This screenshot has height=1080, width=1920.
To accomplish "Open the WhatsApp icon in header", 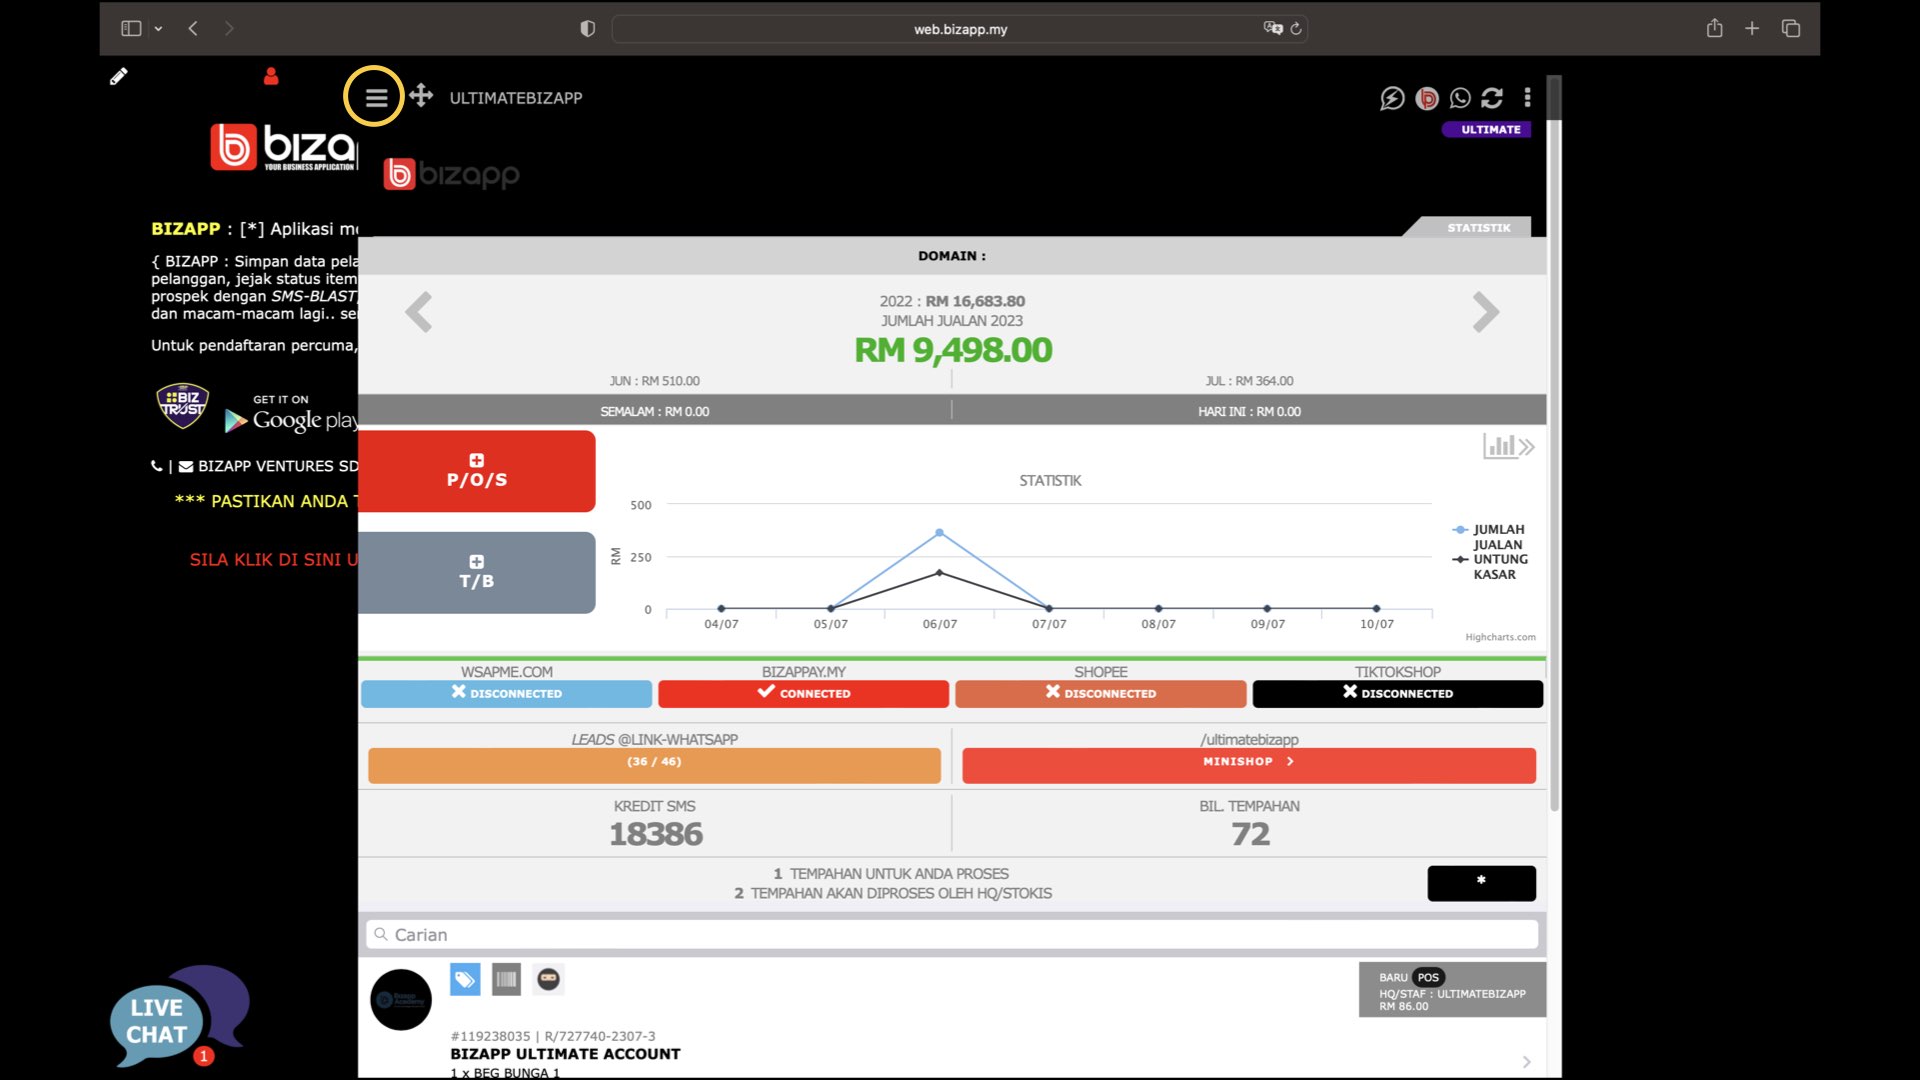I will [1460, 98].
